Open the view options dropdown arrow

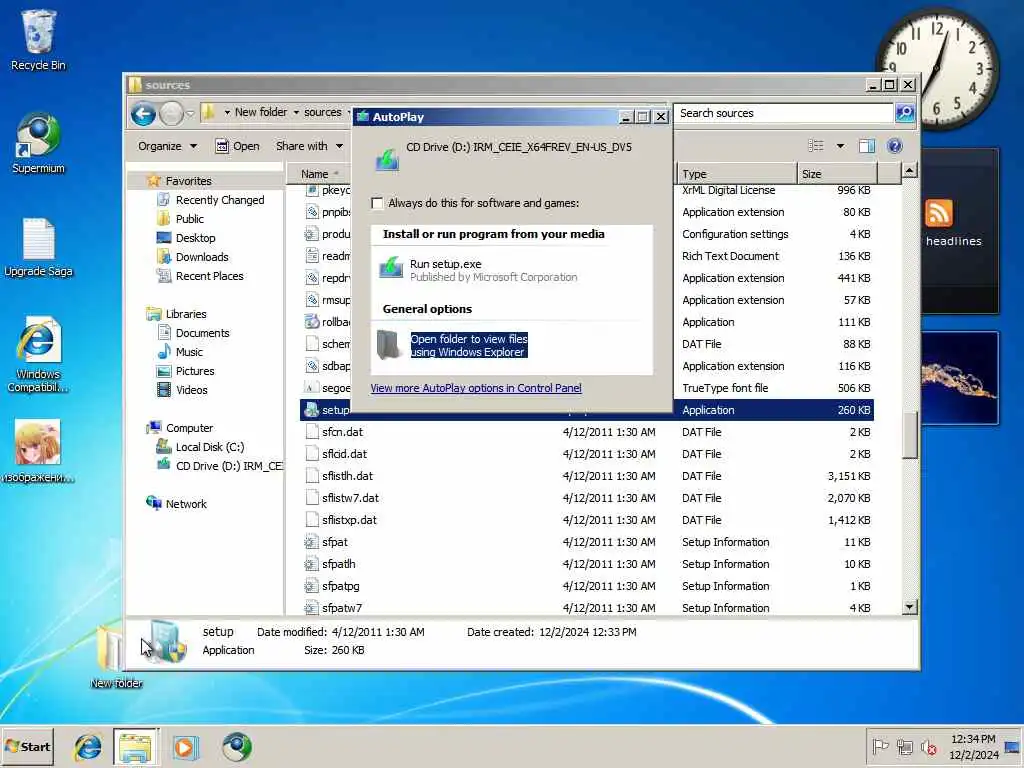click(x=840, y=146)
